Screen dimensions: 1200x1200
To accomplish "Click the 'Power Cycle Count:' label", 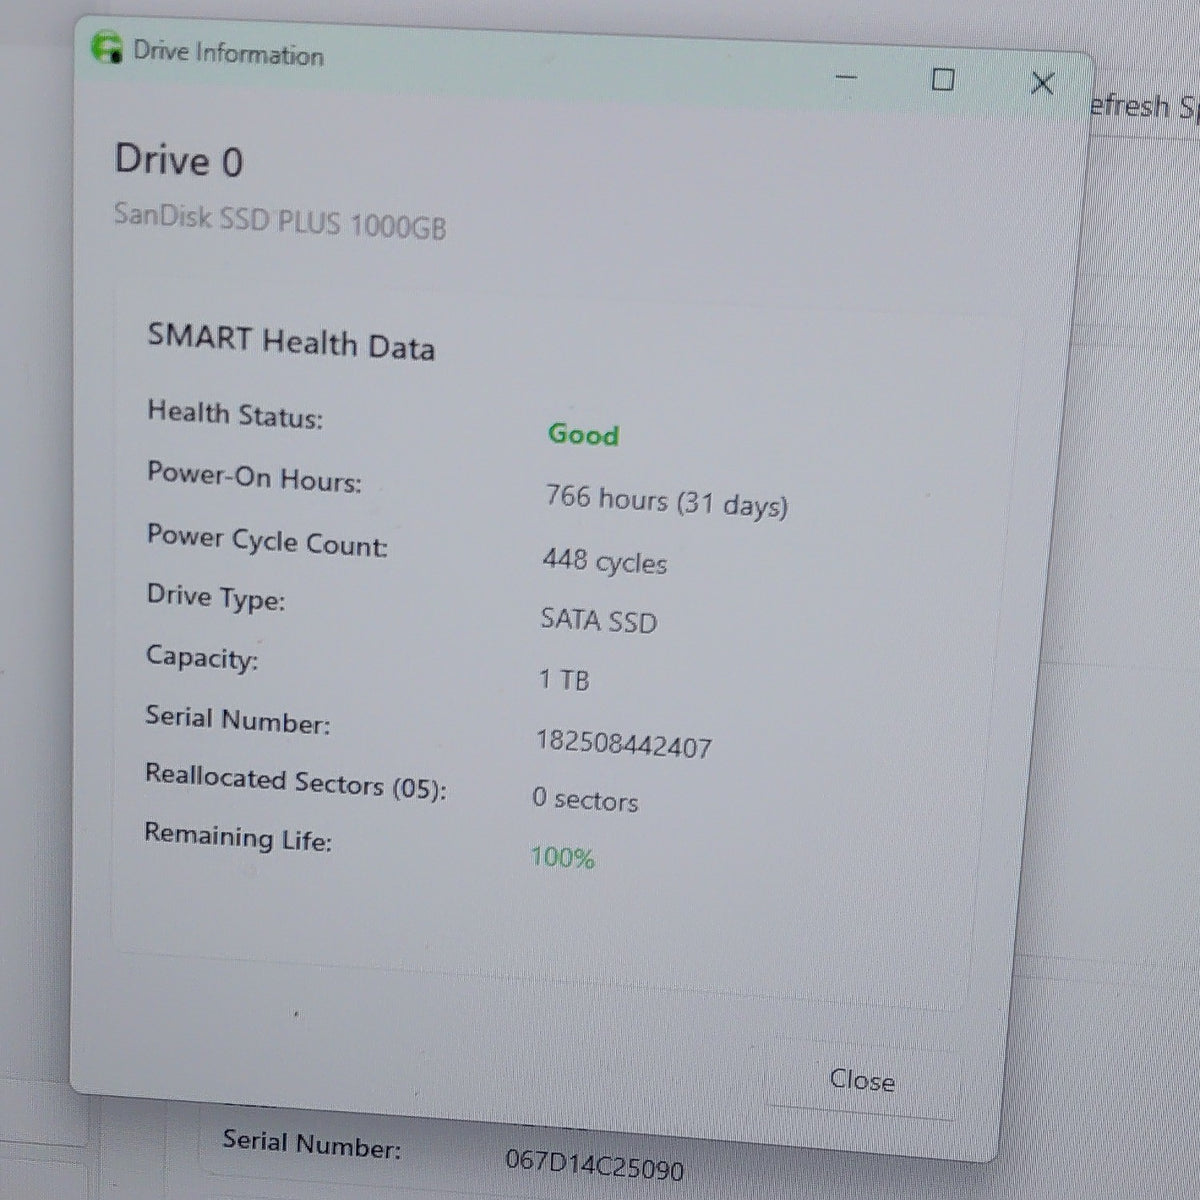I will pos(267,540).
